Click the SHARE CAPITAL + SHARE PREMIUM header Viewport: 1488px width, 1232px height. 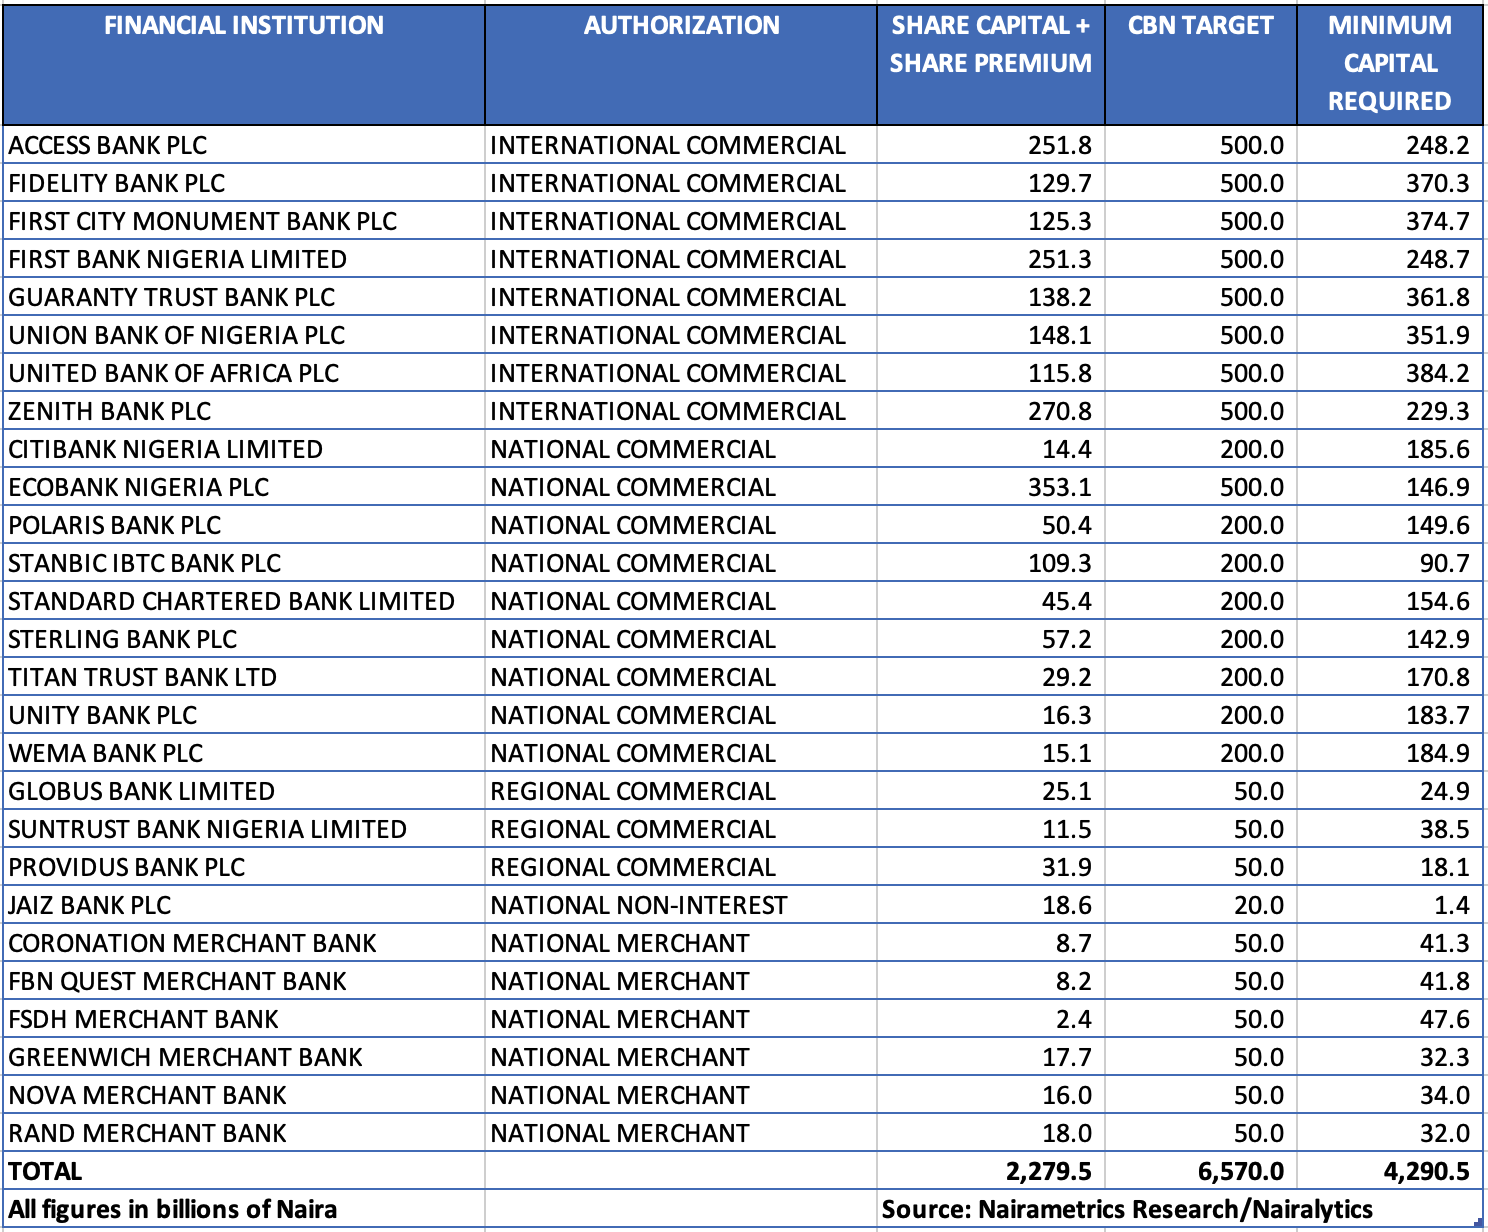pyautogui.click(x=990, y=45)
